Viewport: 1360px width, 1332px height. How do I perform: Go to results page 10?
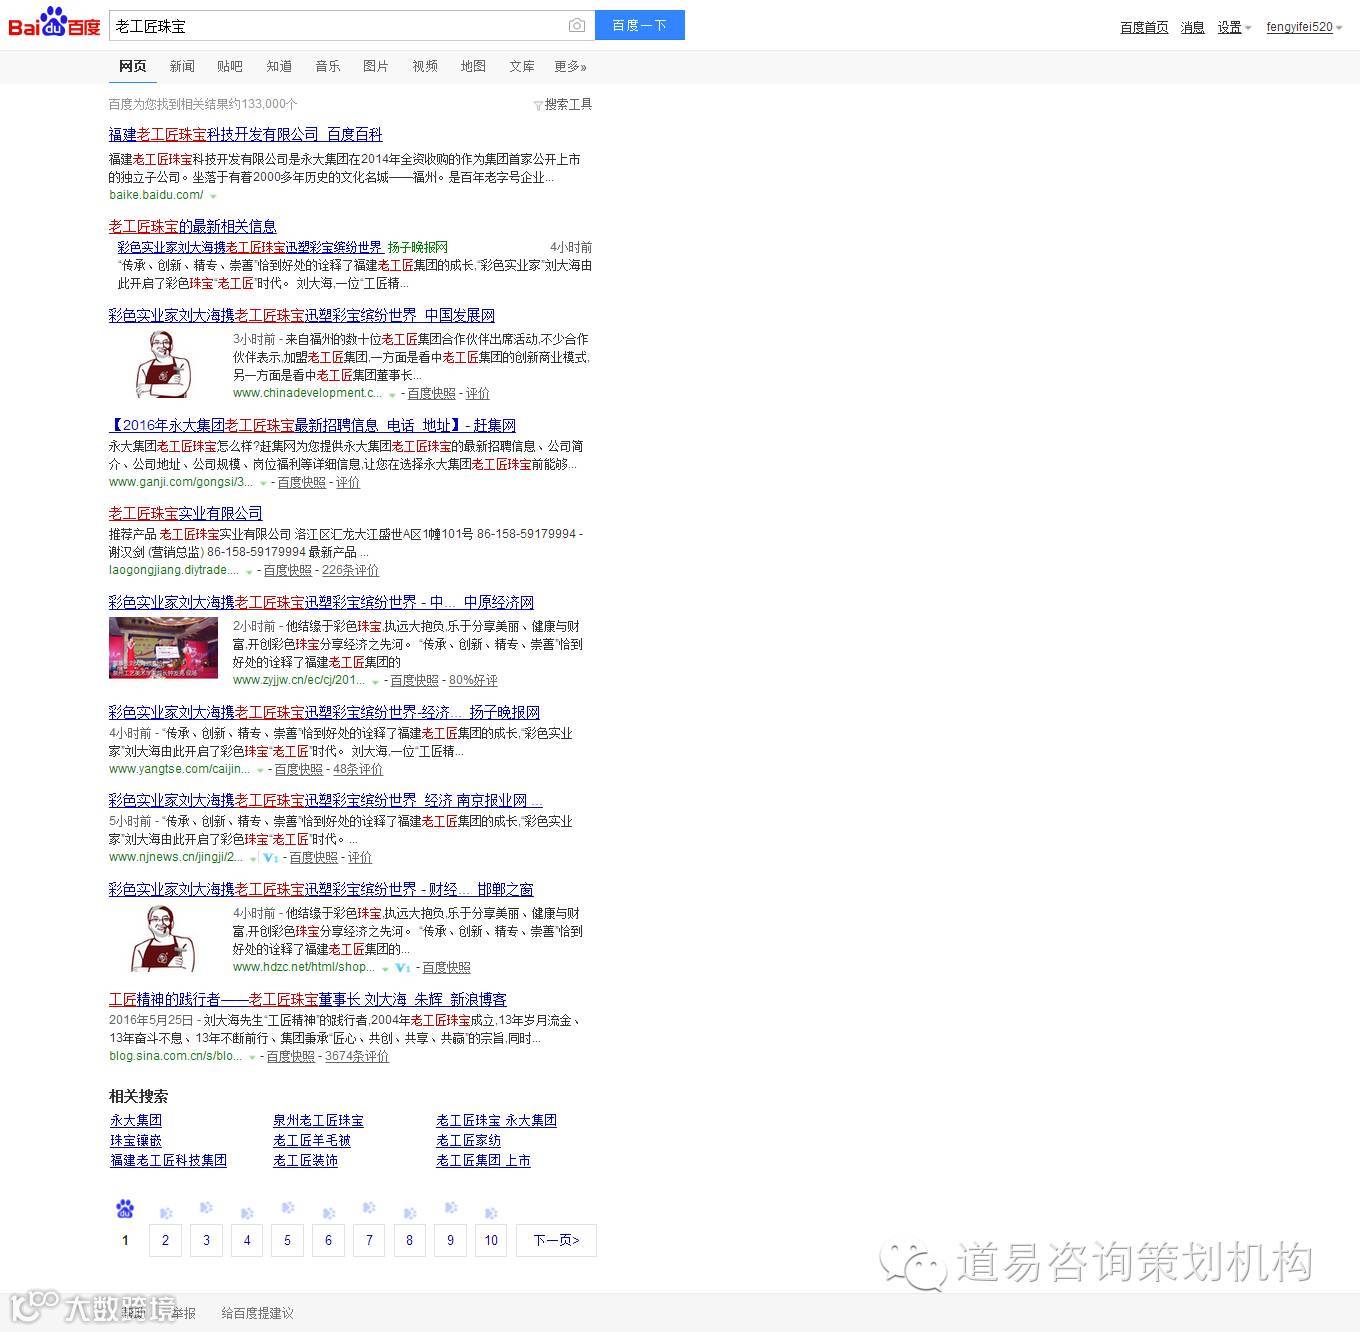[x=491, y=1240]
